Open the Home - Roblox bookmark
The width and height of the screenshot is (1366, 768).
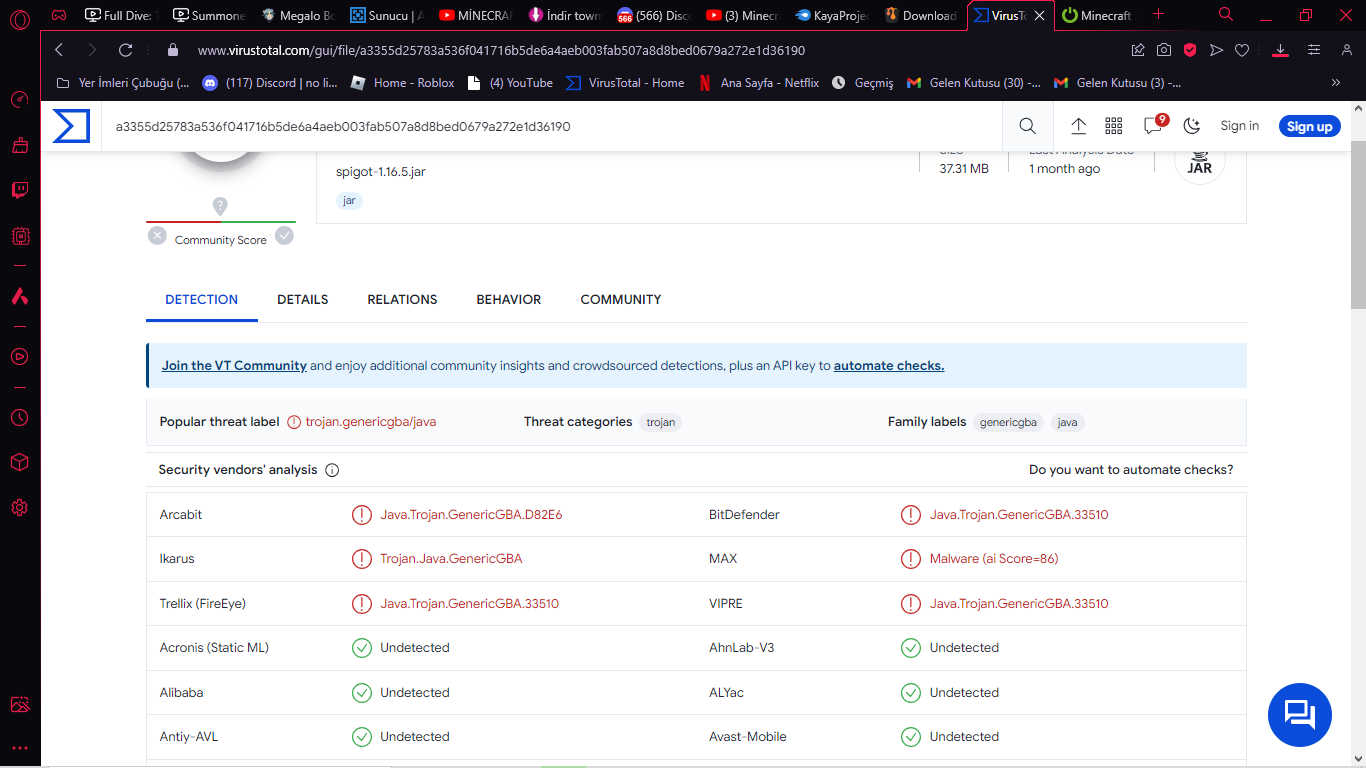403,83
